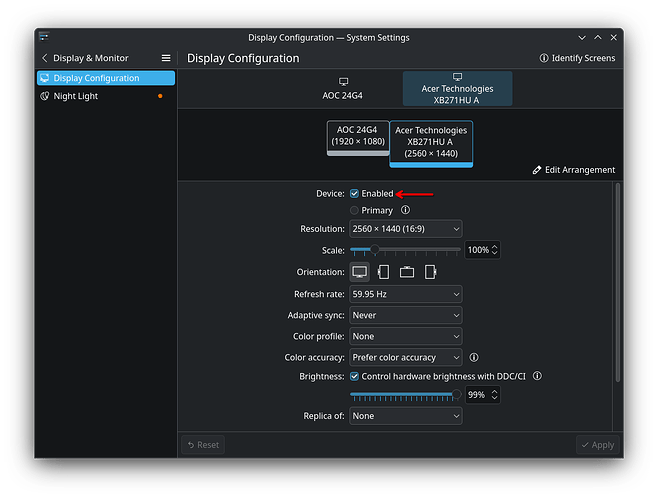Open the Resolution dropdown
The width and height of the screenshot is (658, 499).
[x=406, y=229]
